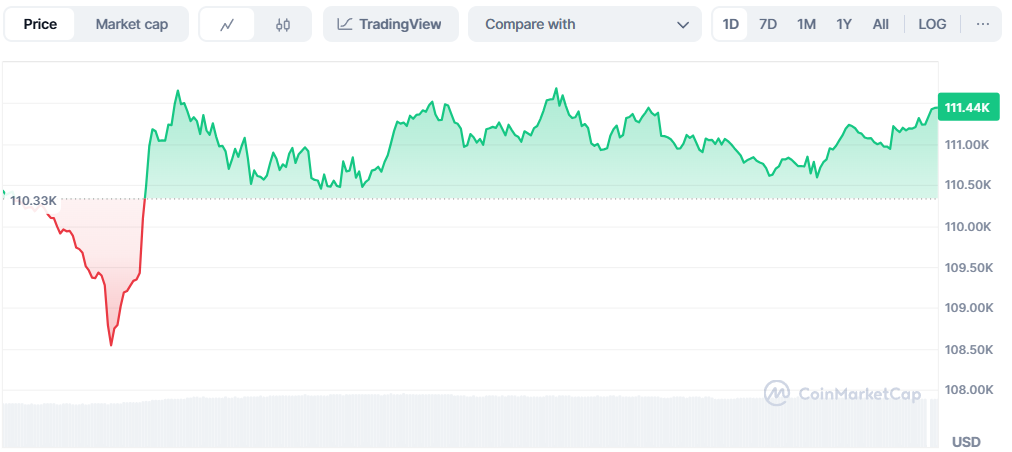
Task: Click the green 111.44K current price tag
Action: point(967,108)
